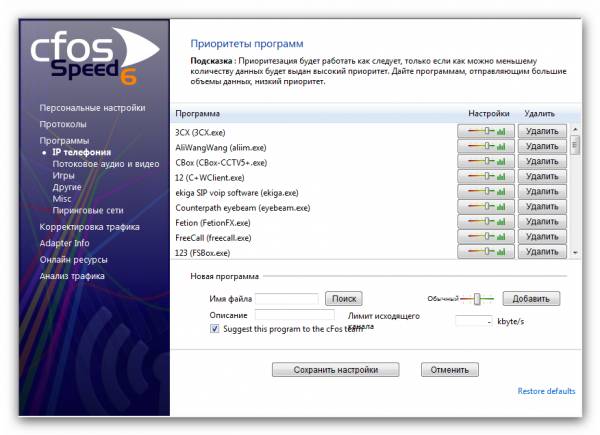Click Удалить for AliWangWang (aliim.exe)
The height and width of the screenshot is (435, 600).
tap(542, 146)
